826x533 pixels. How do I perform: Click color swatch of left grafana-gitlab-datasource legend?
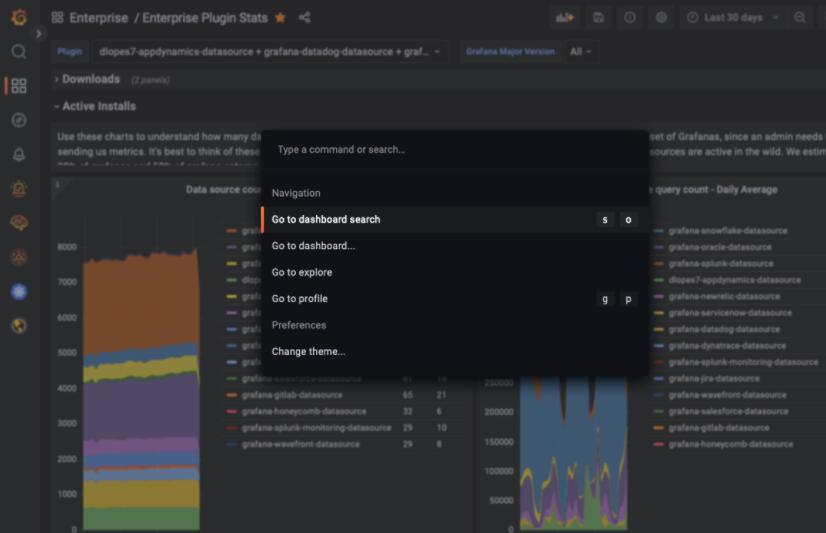(x=231, y=395)
